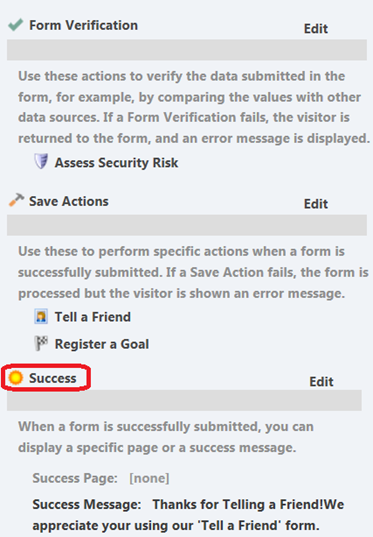Click the Form Verification heading

(83, 25)
